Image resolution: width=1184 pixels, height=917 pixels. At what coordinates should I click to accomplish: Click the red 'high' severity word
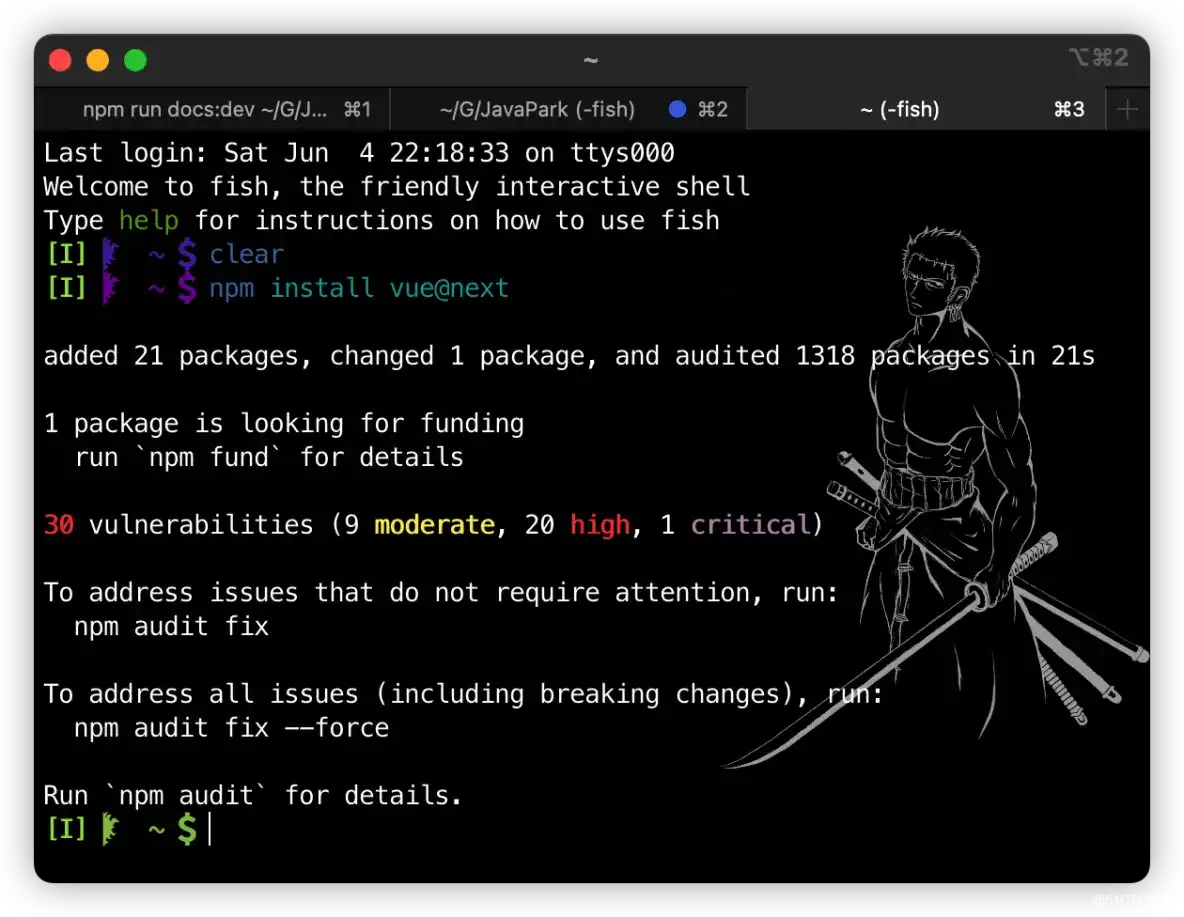[x=600, y=524]
